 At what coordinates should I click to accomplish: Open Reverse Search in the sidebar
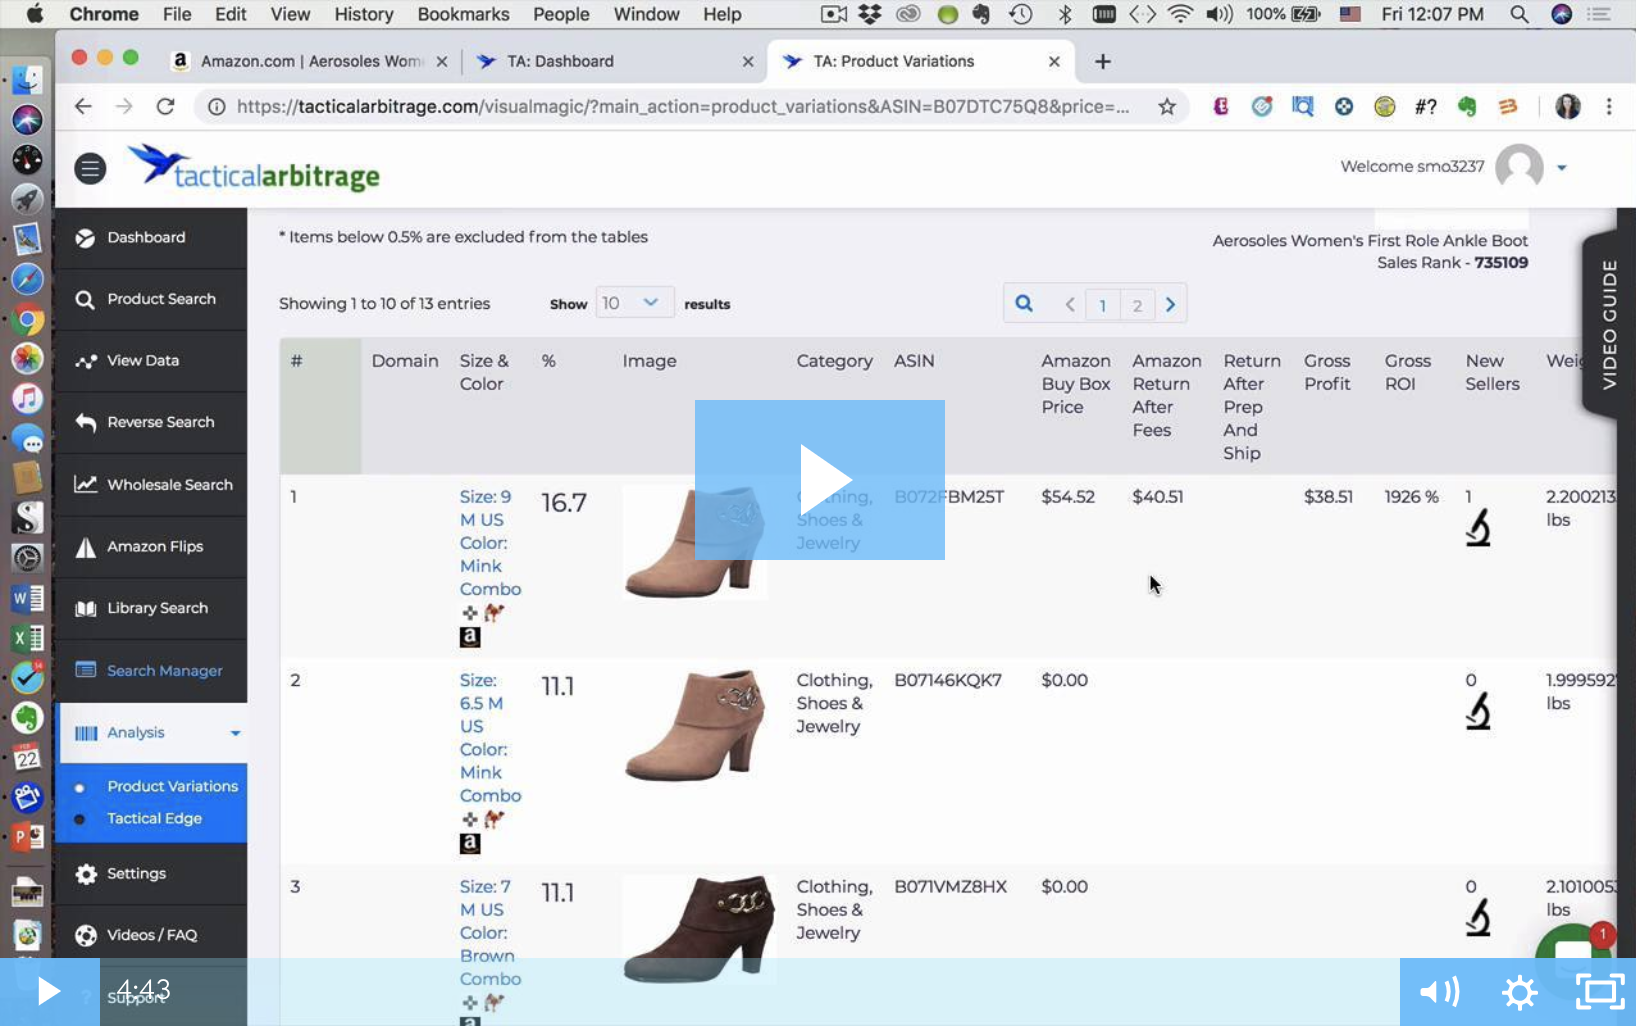pyautogui.click(x=151, y=422)
